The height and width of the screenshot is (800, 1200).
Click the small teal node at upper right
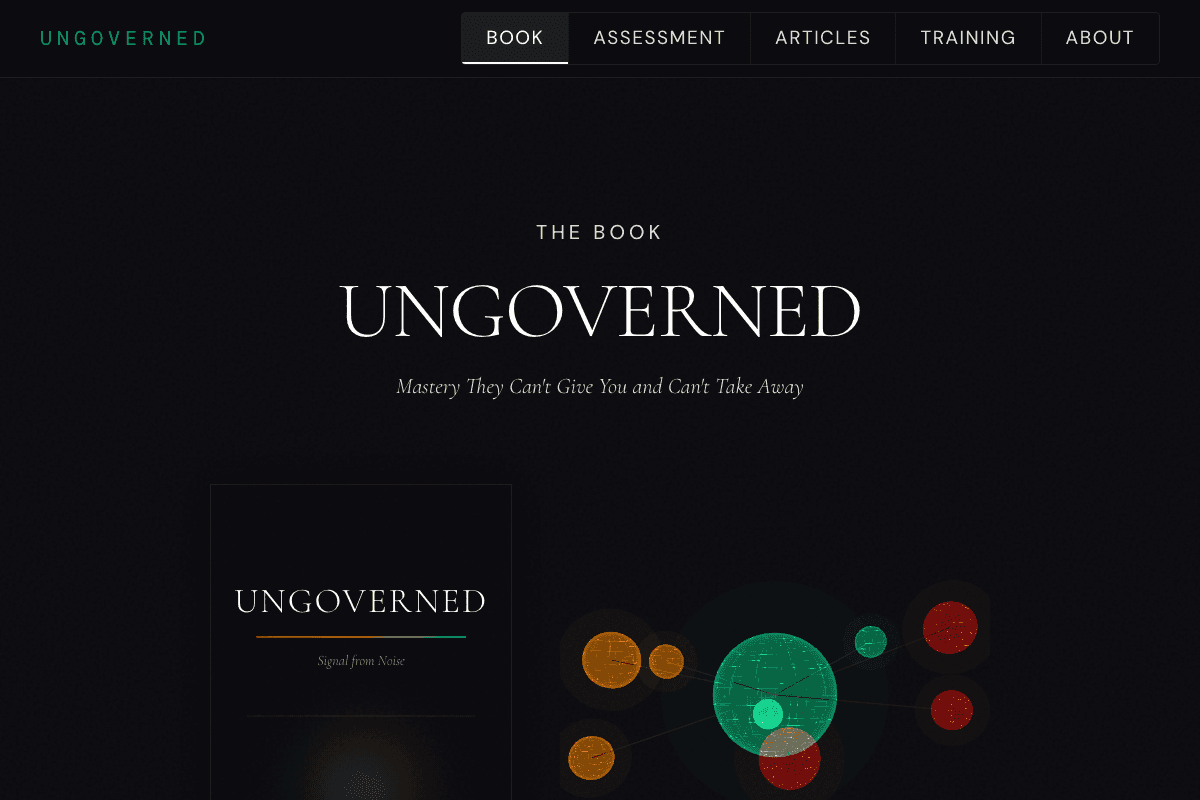(x=870, y=641)
